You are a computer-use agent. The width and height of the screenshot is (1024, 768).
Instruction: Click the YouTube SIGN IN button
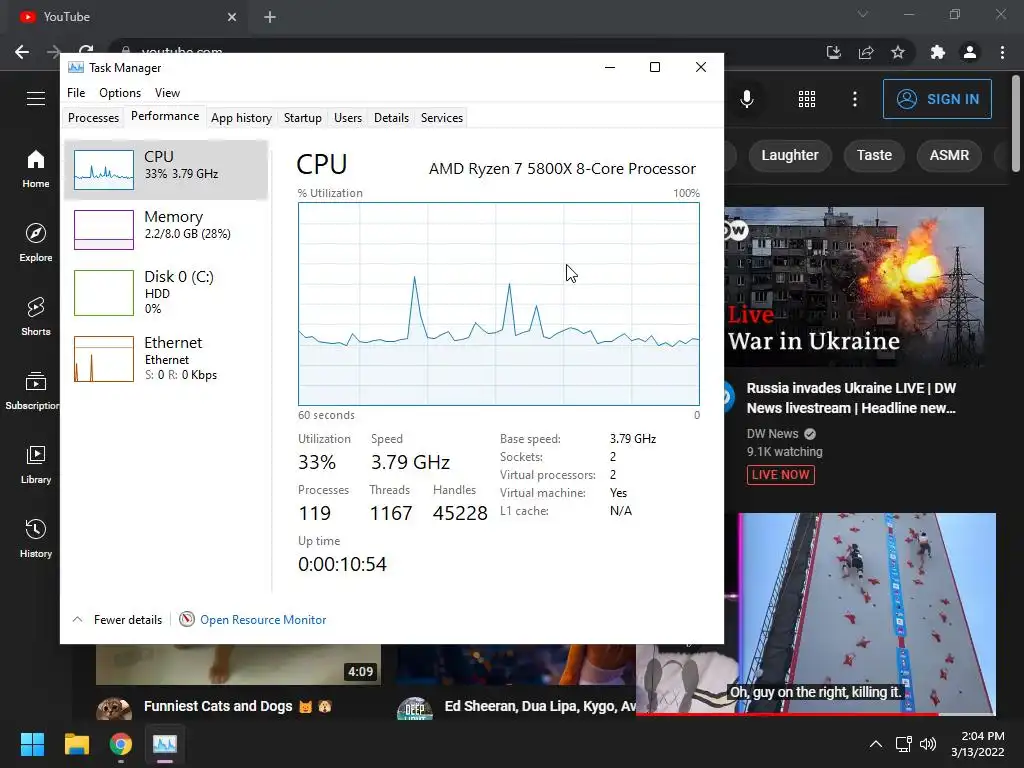(x=937, y=99)
